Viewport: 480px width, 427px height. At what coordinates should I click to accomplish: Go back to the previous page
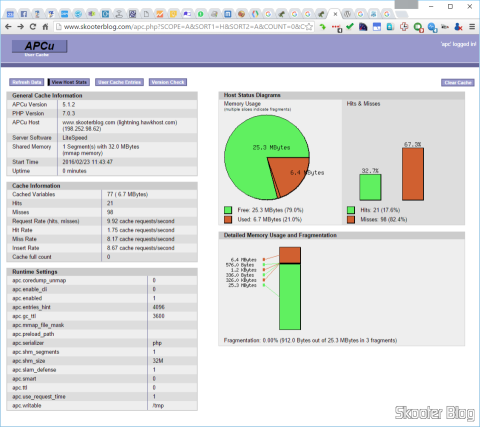(x=8, y=27)
